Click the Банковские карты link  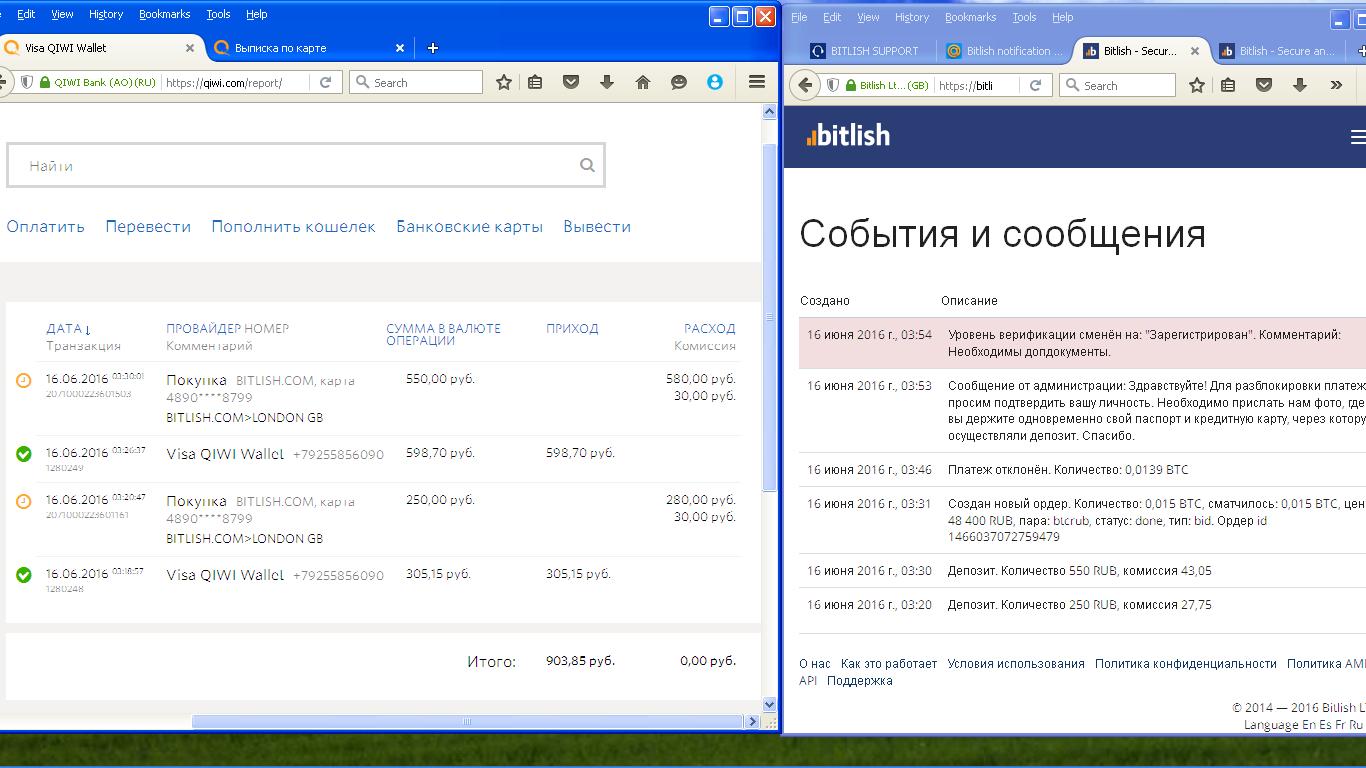(x=469, y=227)
